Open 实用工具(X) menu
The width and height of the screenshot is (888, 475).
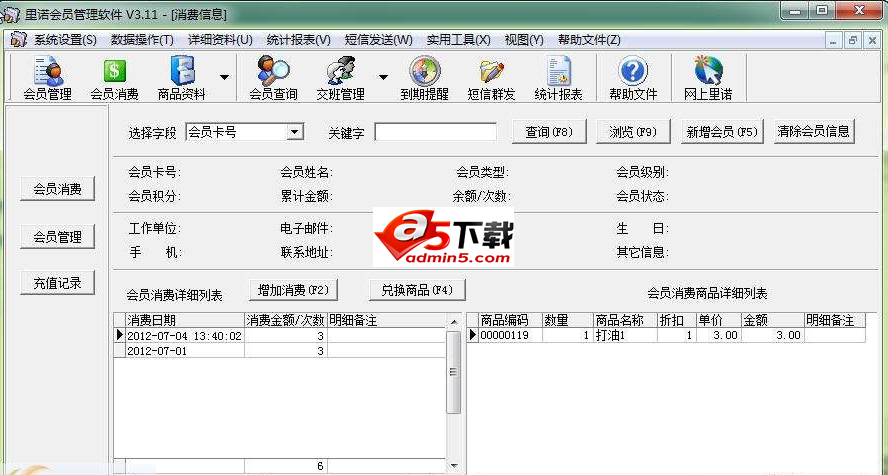click(x=459, y=40)
